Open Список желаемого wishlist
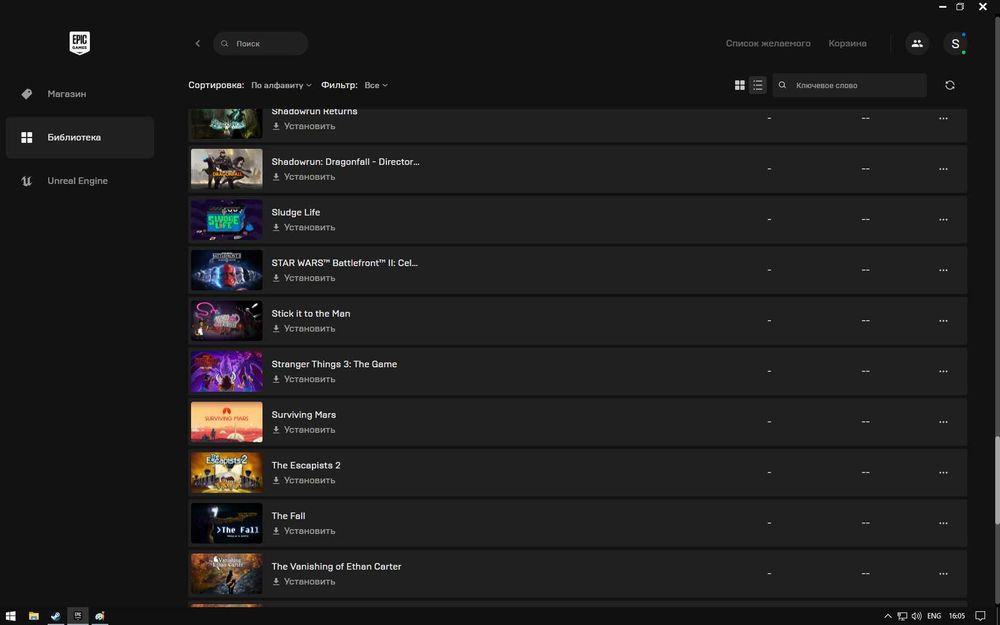 (x=768, y=43)
